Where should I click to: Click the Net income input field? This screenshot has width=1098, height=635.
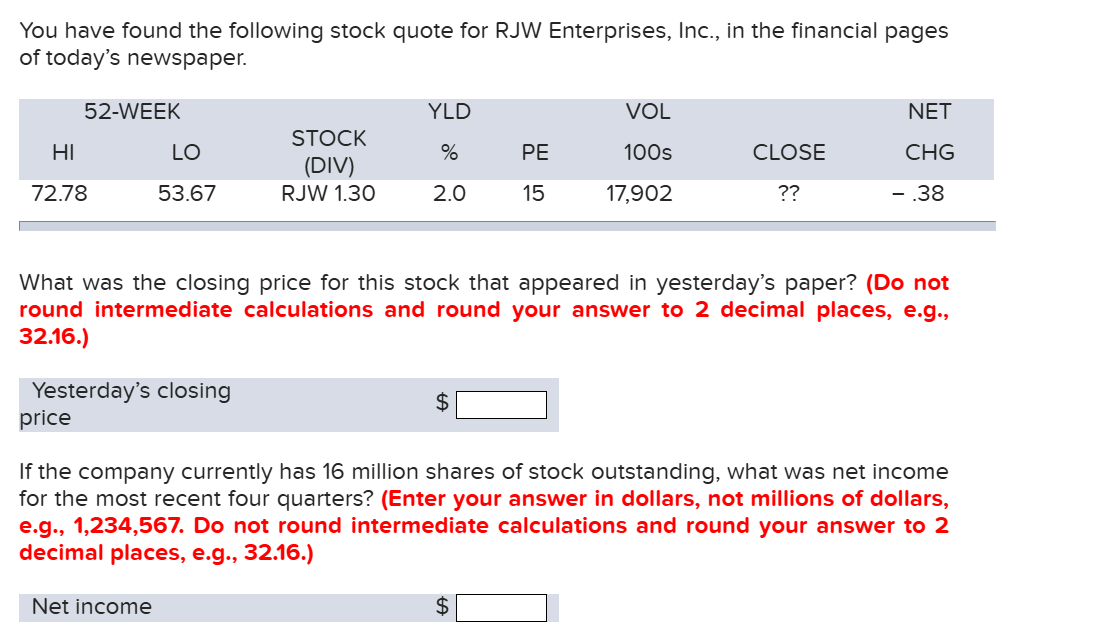click(500, 606)
